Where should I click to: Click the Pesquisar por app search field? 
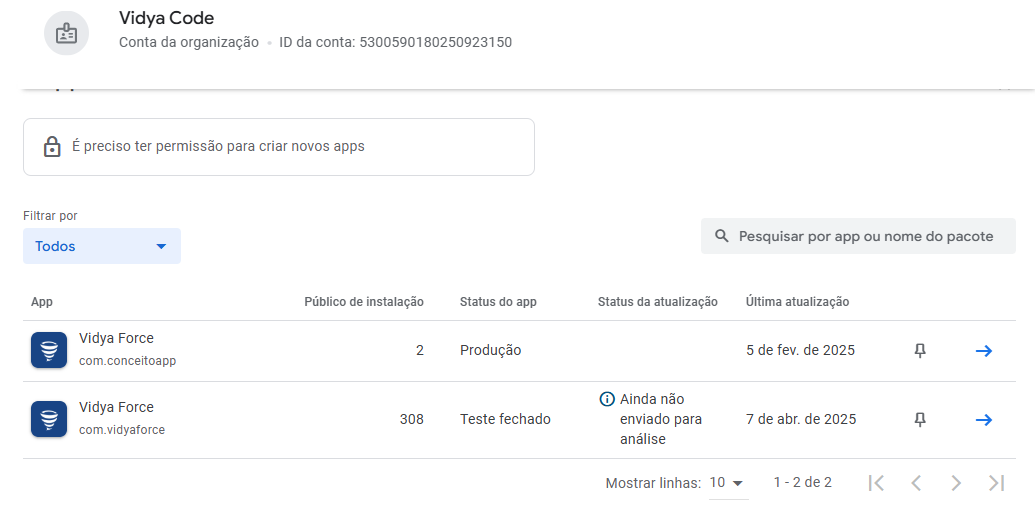tap(858, 236)
